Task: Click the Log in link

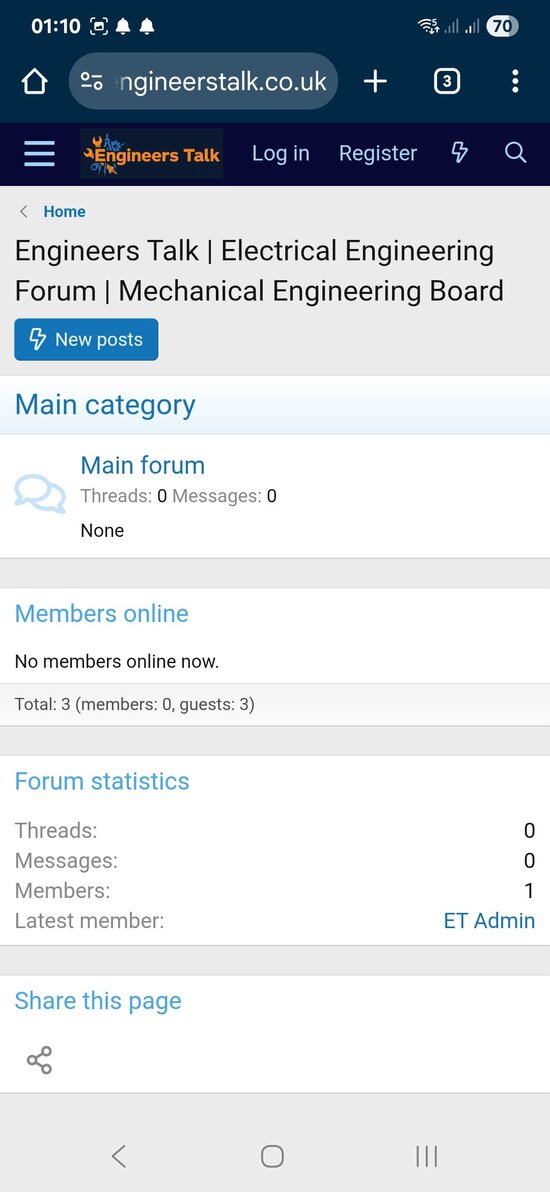Action: point(281,154)
